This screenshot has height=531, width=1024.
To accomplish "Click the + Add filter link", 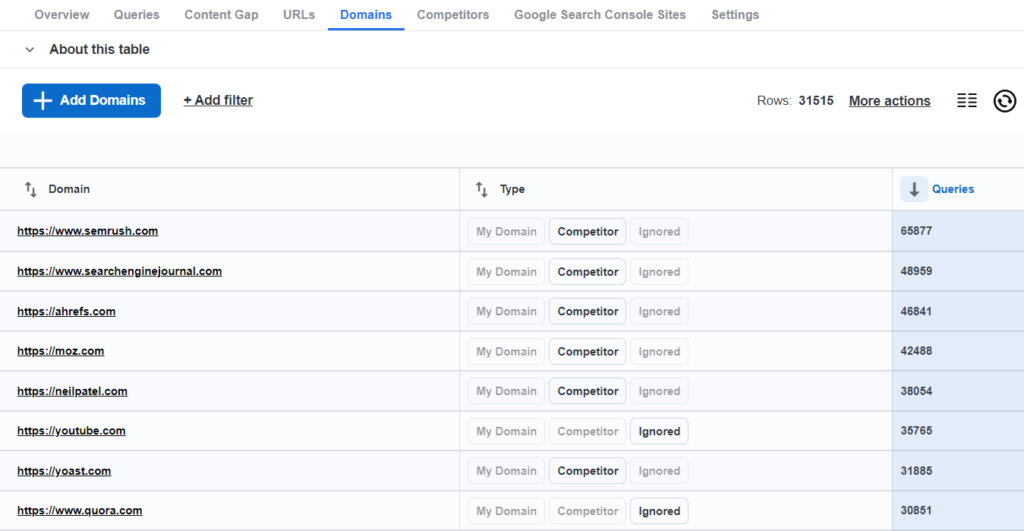I will coord(218,101).
